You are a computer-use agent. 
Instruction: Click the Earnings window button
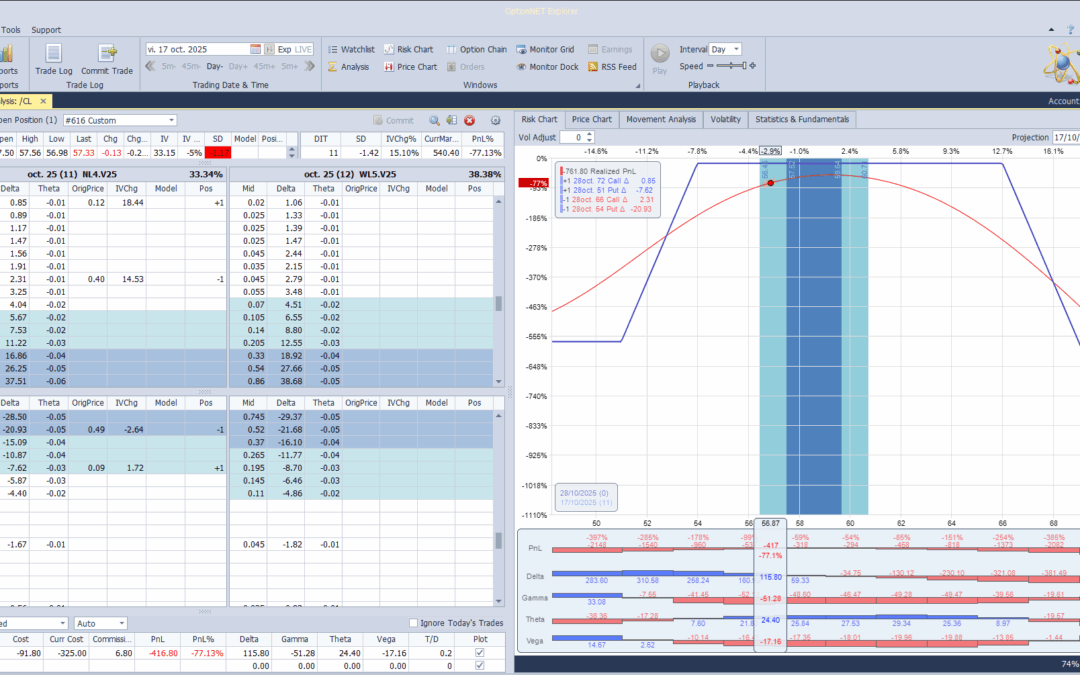(610, 50)
